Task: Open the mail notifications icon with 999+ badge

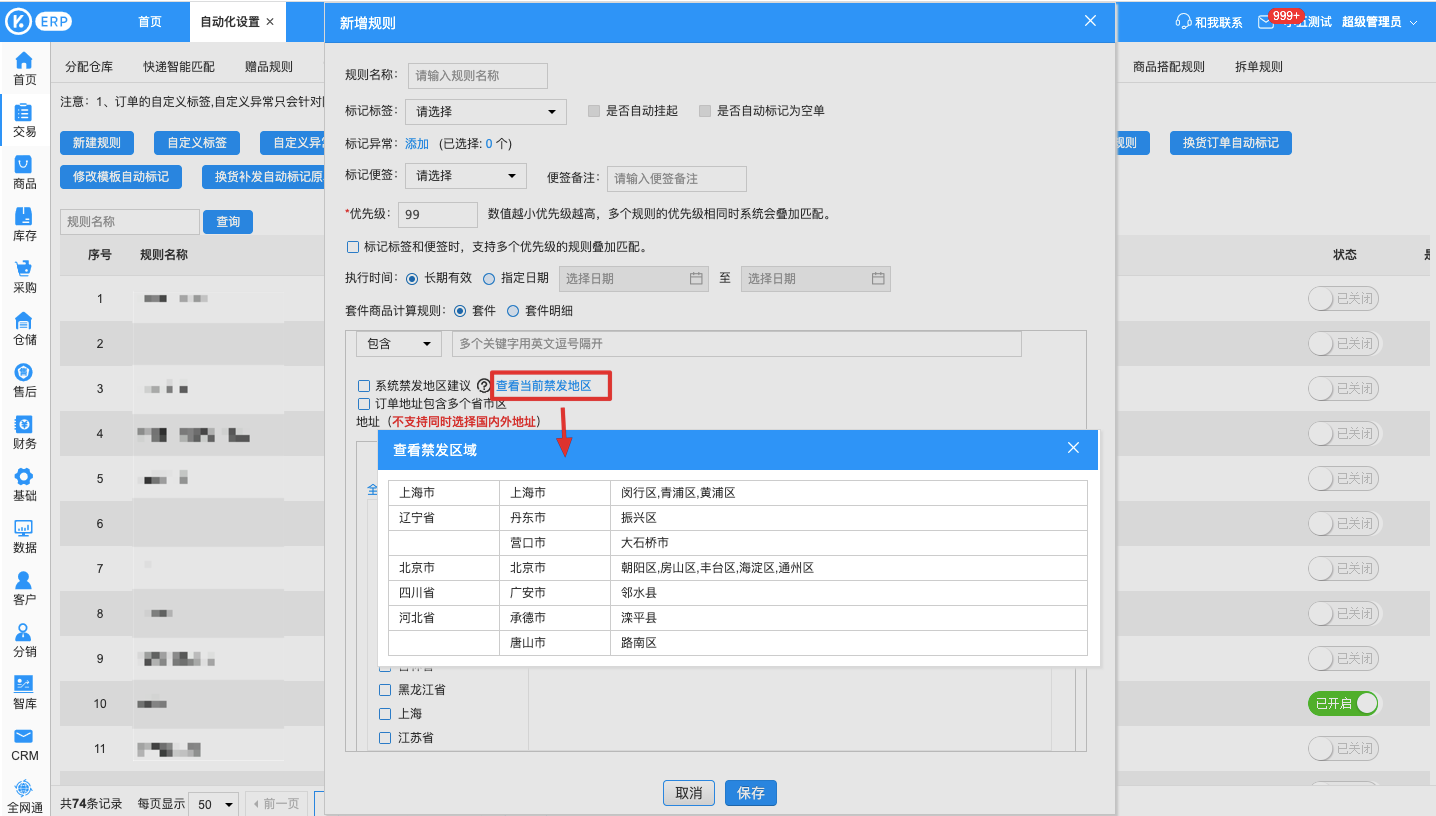Action: 1266,22
